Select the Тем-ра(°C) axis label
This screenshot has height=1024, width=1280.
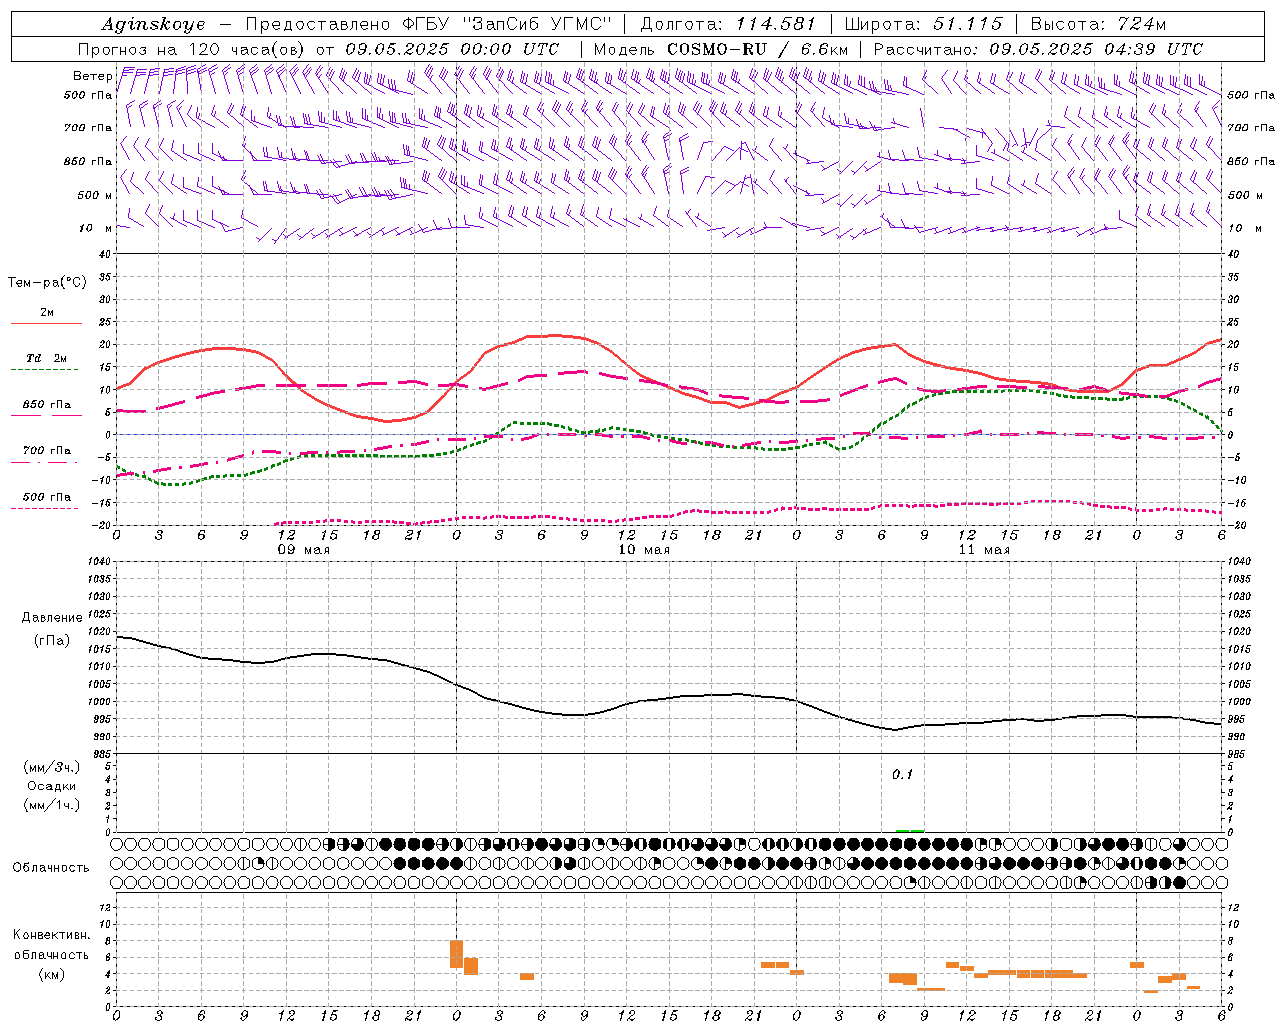coord(47,283)
